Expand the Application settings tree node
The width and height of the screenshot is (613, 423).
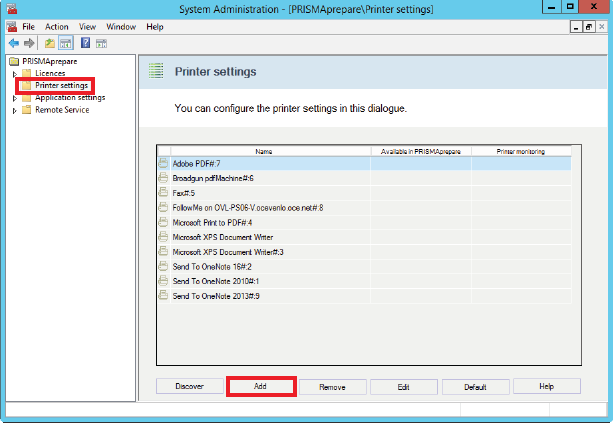(x=15, y=98)
